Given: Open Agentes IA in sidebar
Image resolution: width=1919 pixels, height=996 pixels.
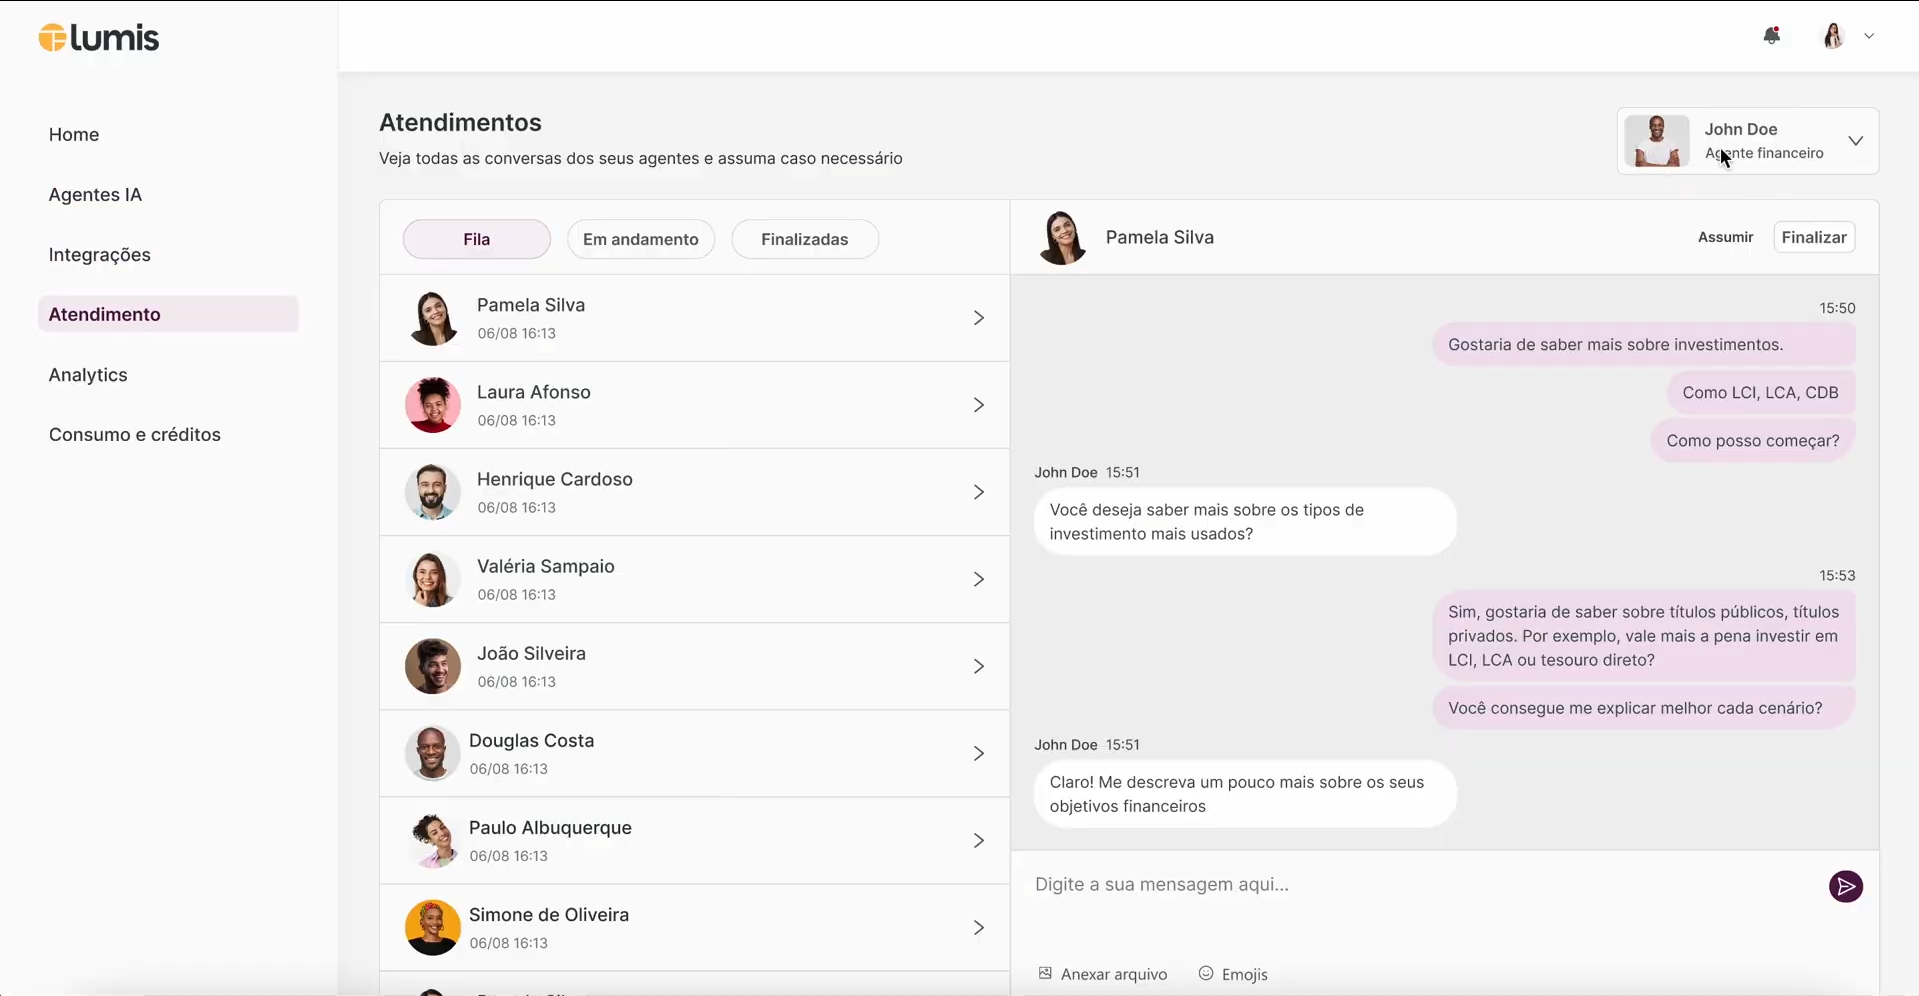Looking at the screenshot, I should (95, 194).
